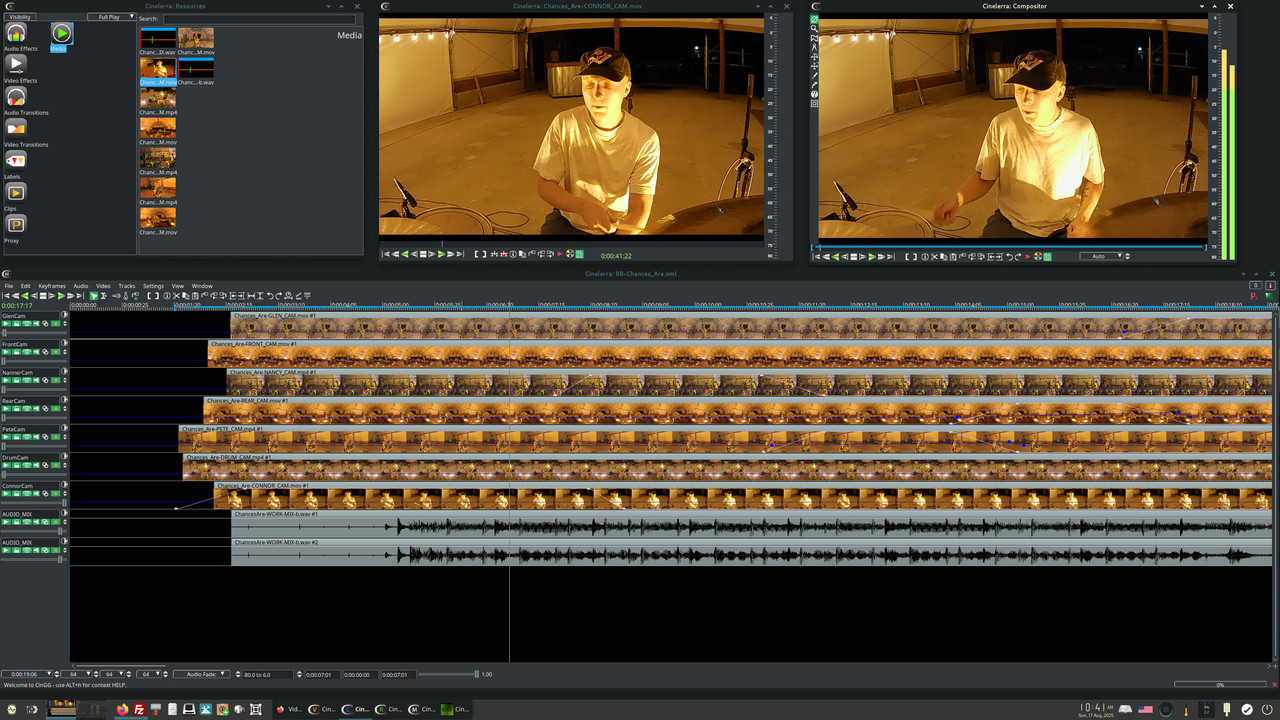Expand GlenCam track with its arrow control
The image size is (1280, 720).
point(65,323)
